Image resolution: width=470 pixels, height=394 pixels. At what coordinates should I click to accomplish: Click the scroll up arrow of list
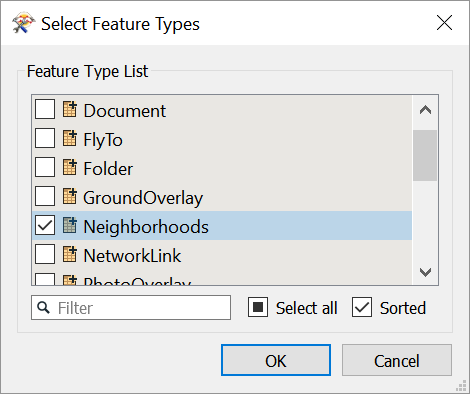click(425, 110)
